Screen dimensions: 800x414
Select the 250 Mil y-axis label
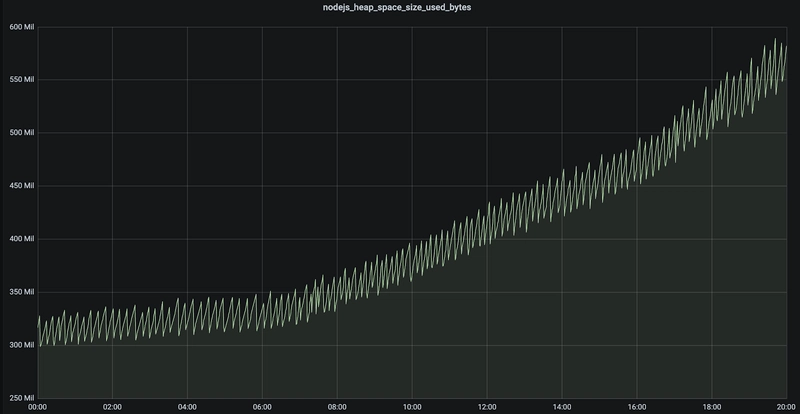[x=21, y=398]
